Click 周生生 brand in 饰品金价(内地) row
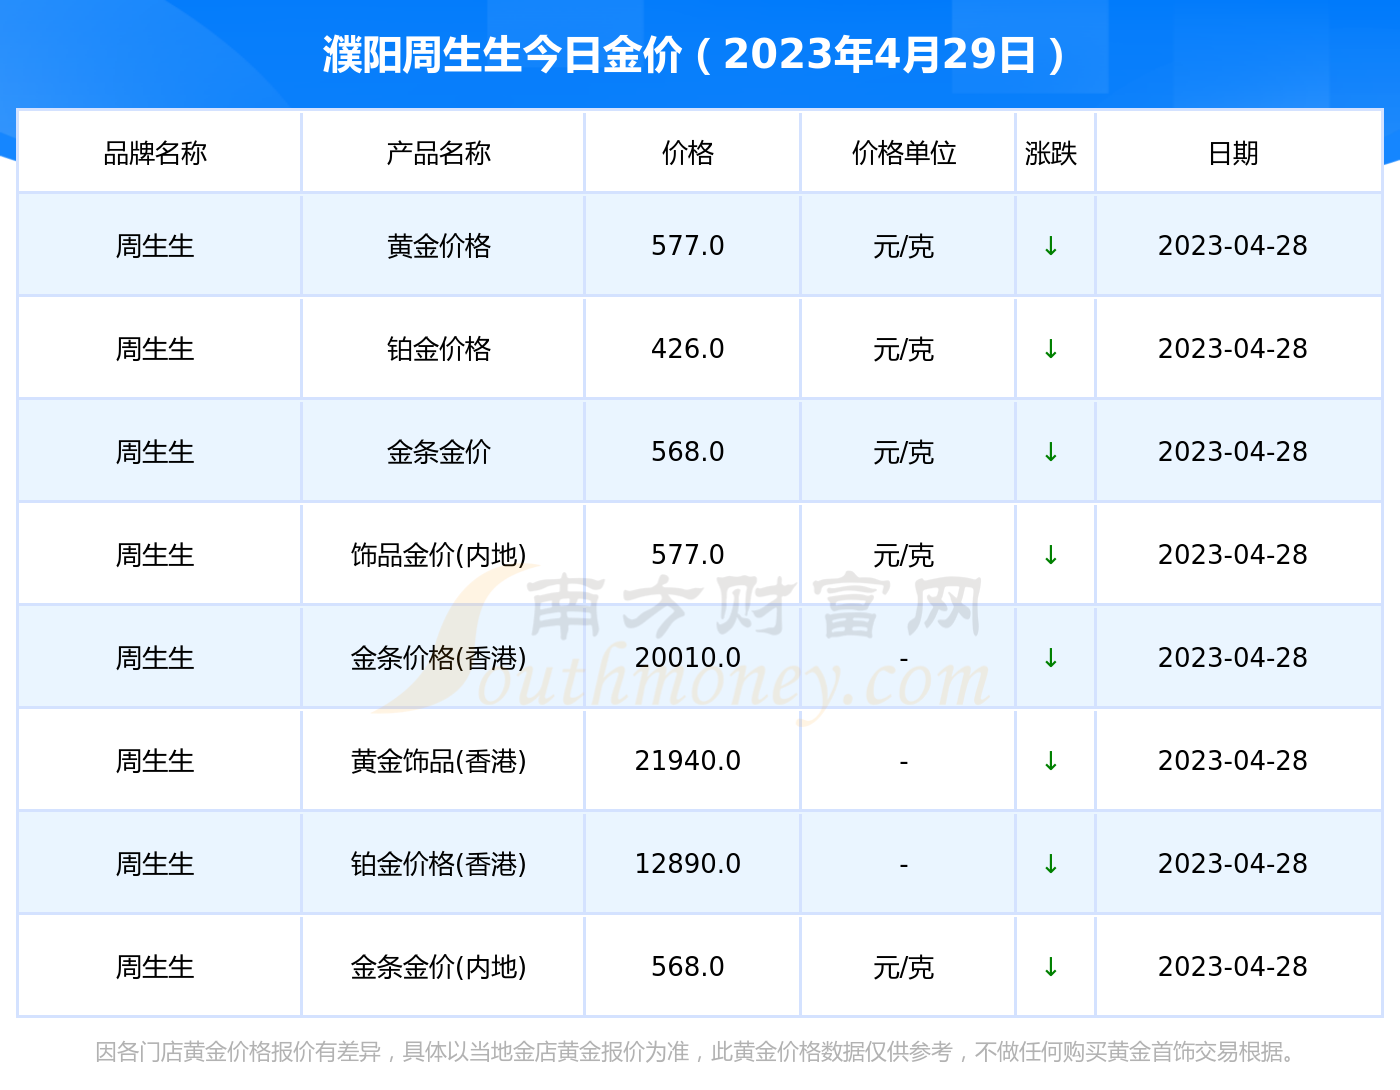The height and width of the screenshot is (1090, 1400). tap(155, 555)
